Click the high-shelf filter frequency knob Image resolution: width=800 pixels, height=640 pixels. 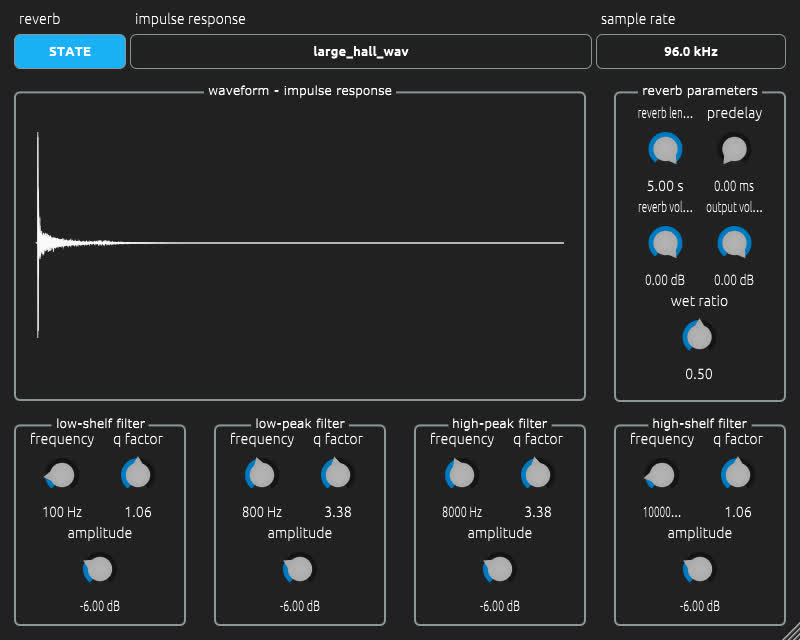click(661, 475)
